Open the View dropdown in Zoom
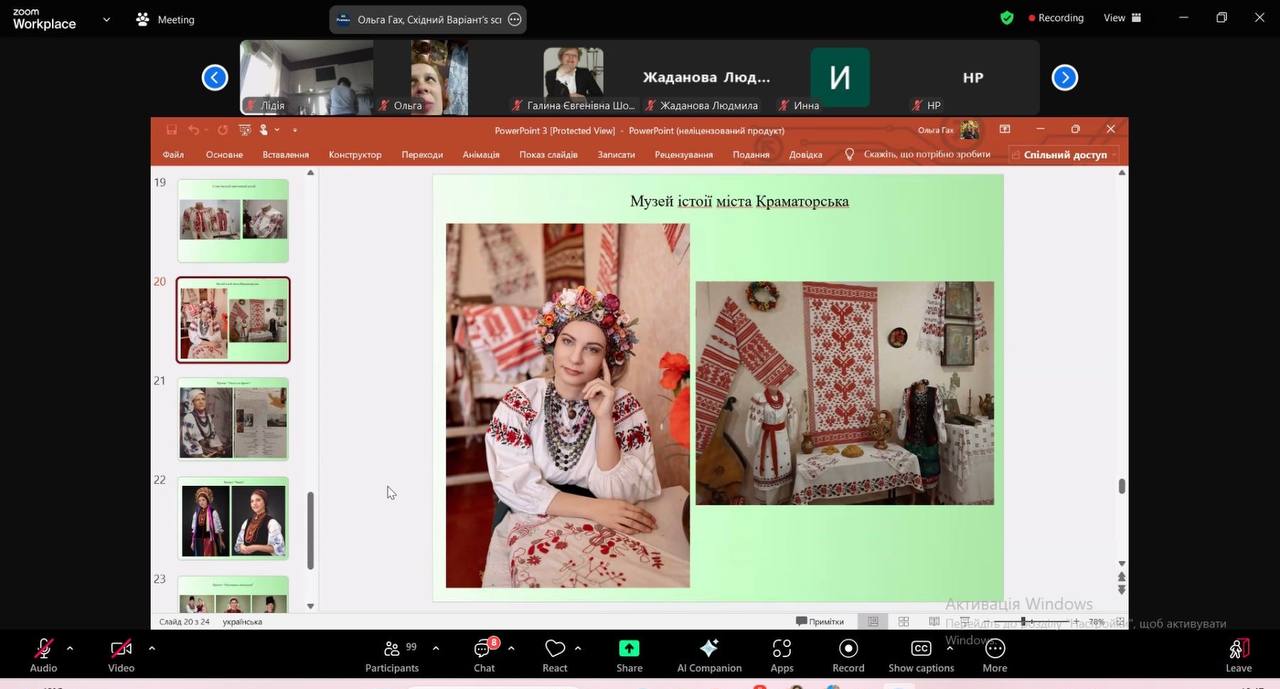This screenshot has height=689, width=1280. pyautogui.click(x=1121, y=18)
